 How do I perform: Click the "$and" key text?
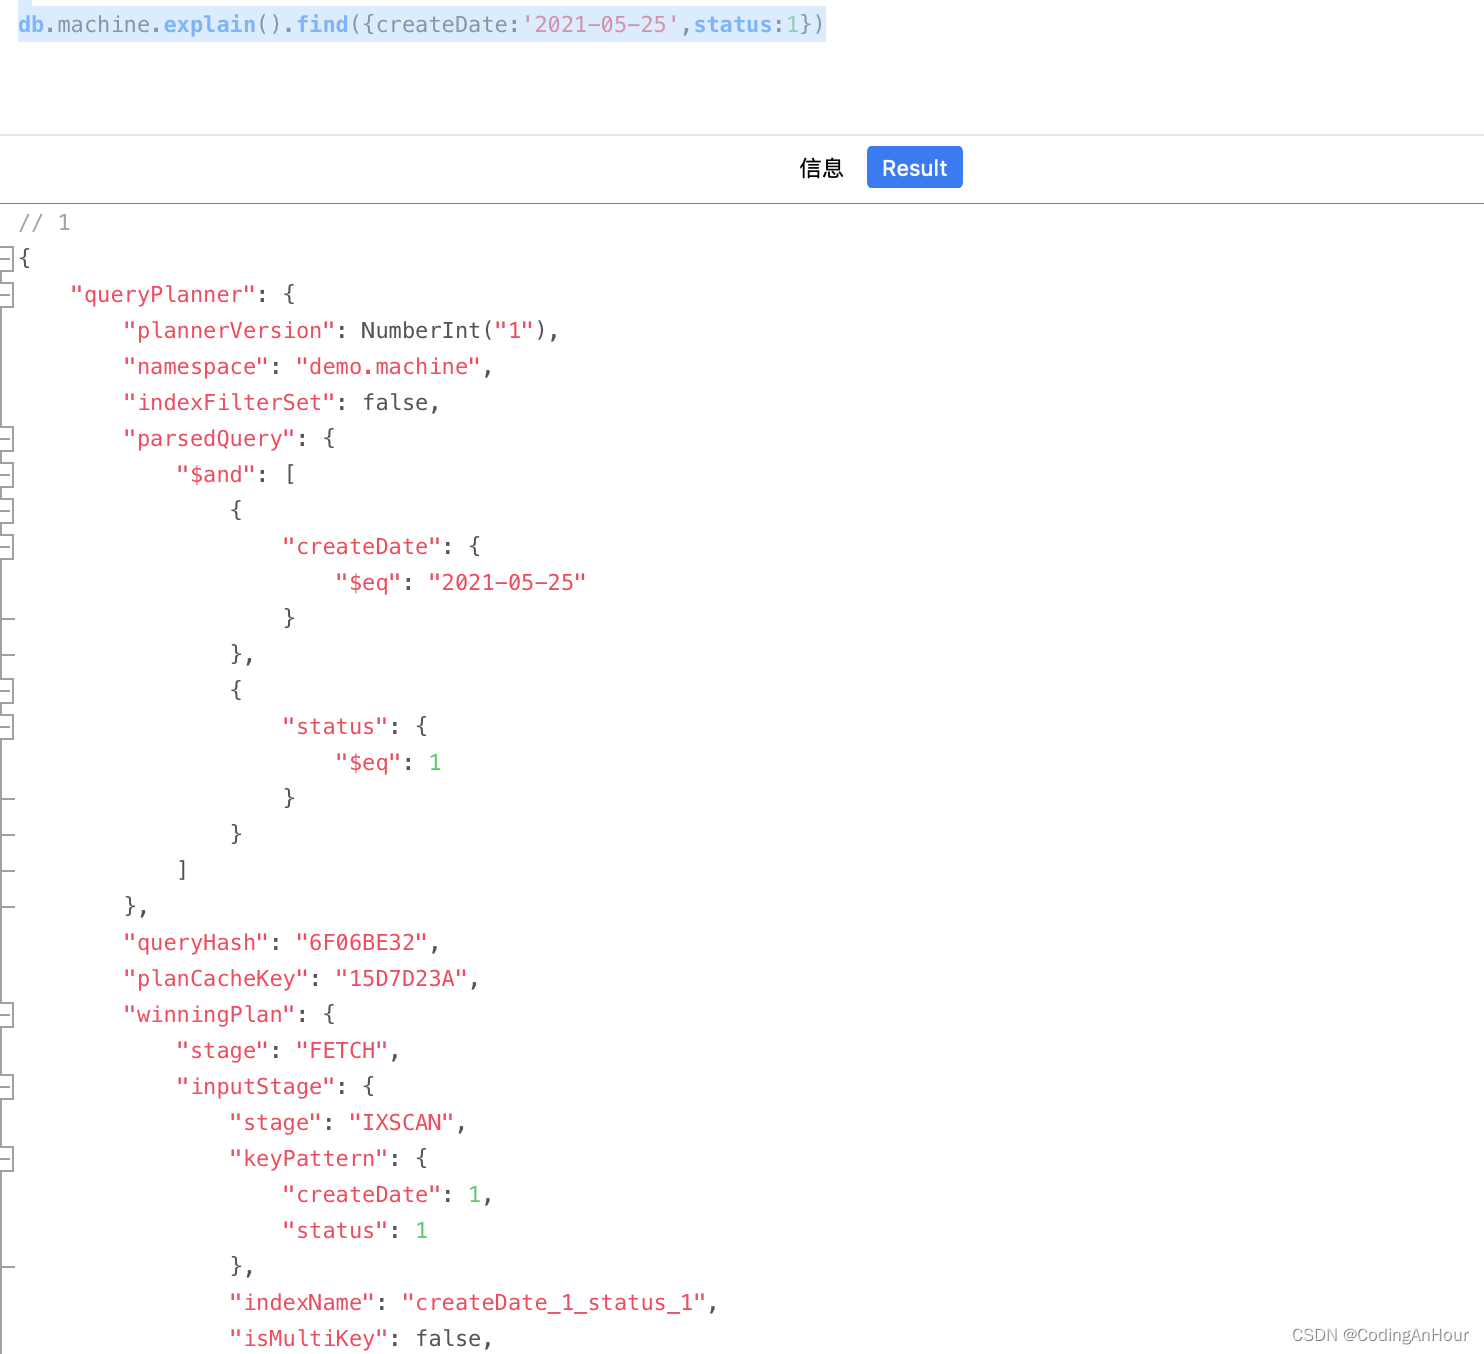point(216,474)
